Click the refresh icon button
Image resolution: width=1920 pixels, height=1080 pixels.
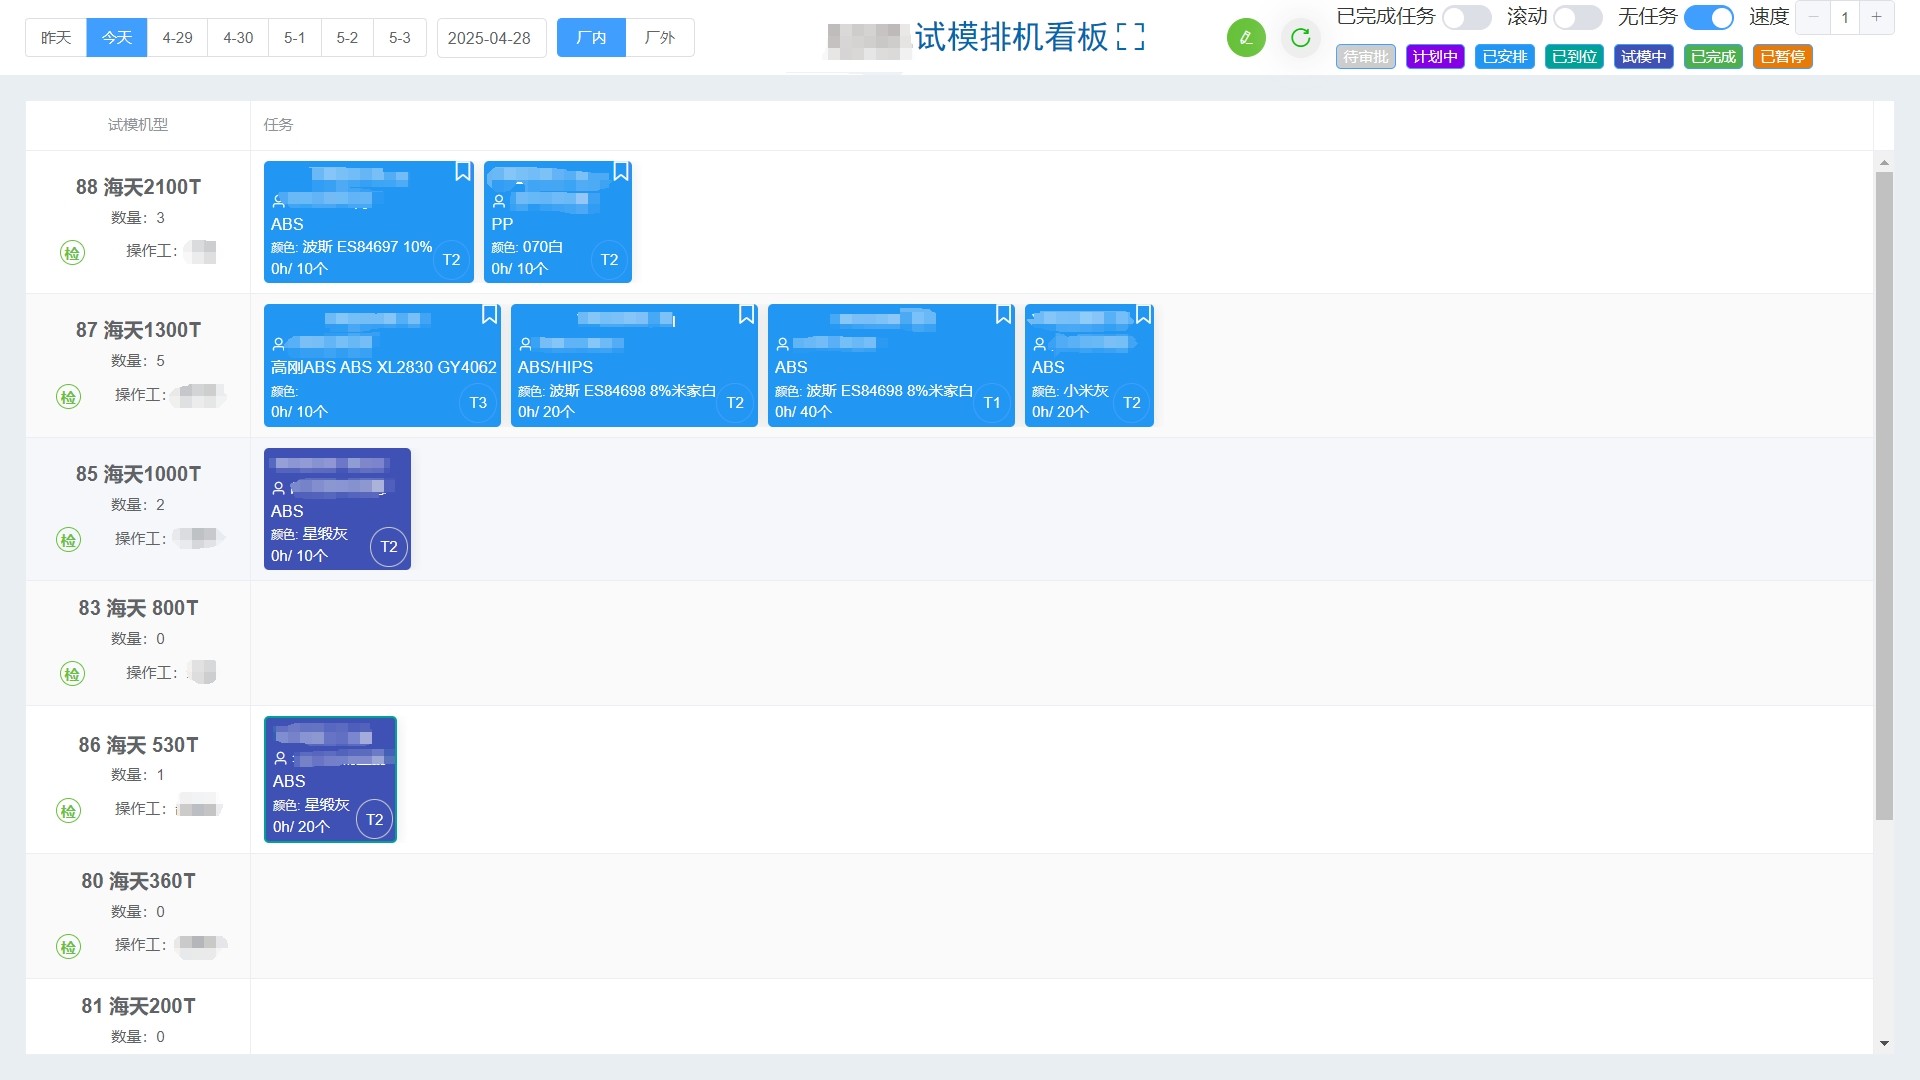[x=1300, y=38]
